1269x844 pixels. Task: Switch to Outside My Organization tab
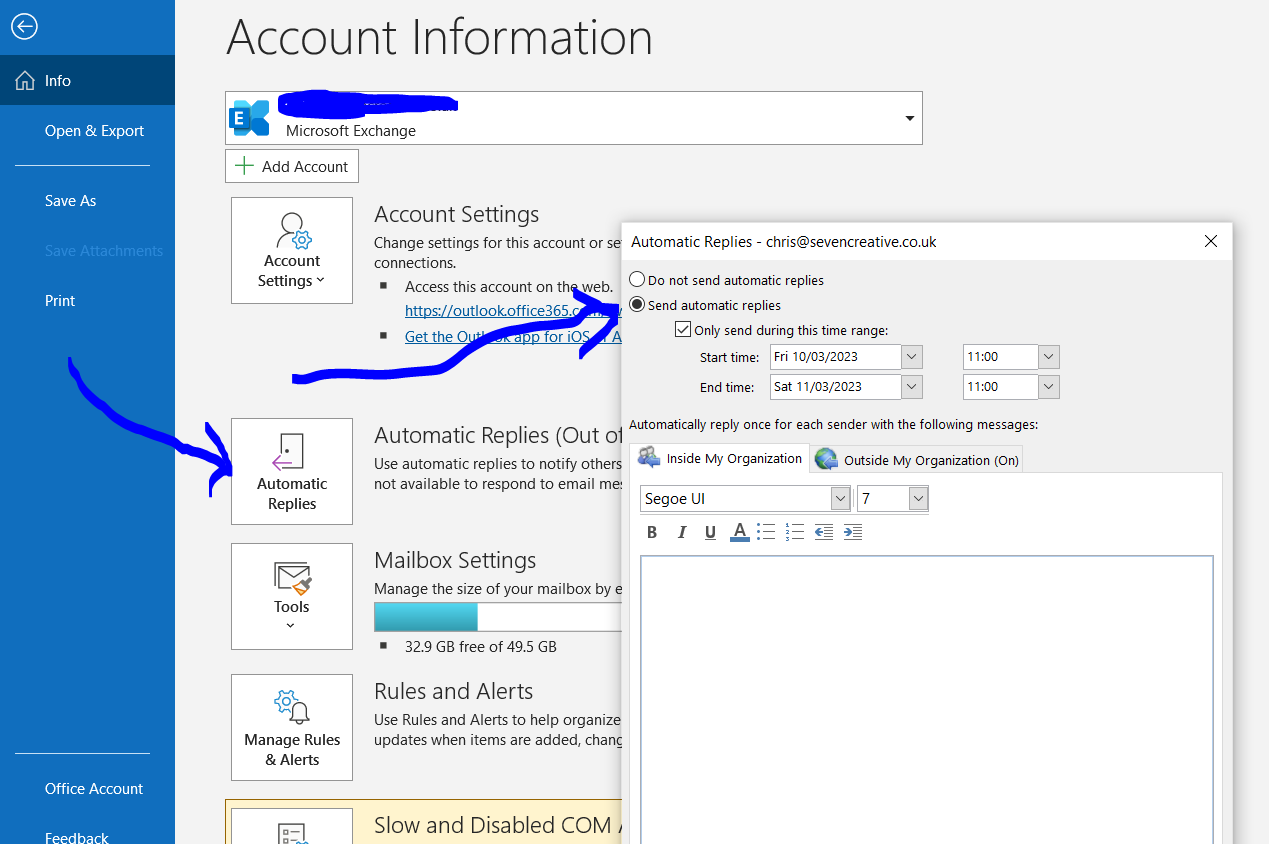(x=916, y=460)
